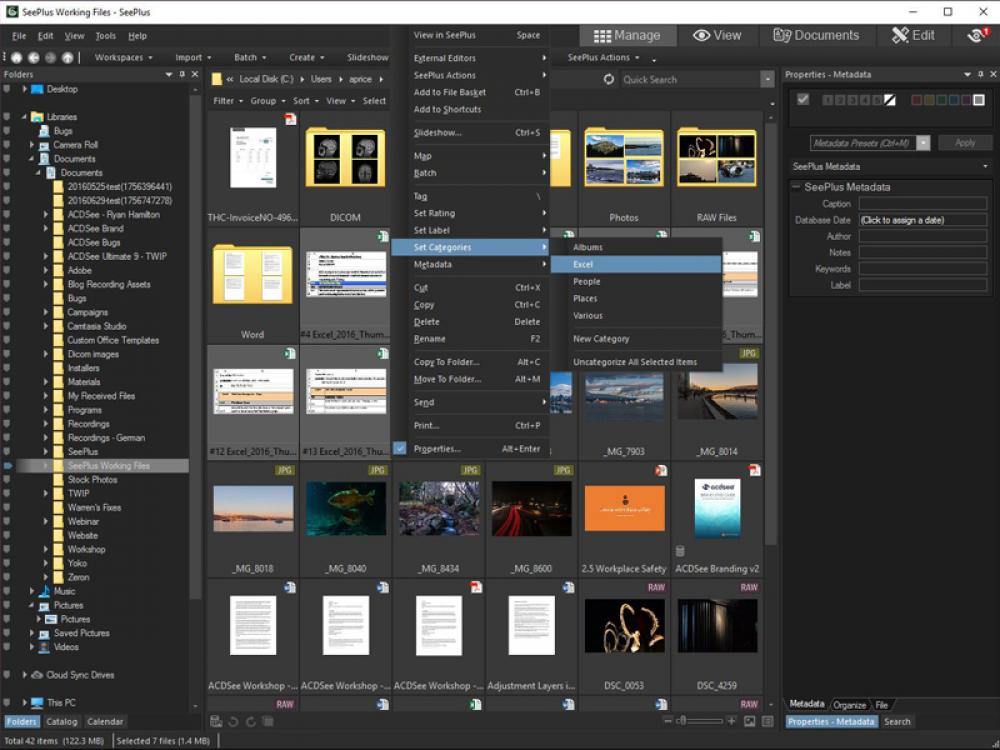Click the Home icon in the toolbar

tap(17, 57)
